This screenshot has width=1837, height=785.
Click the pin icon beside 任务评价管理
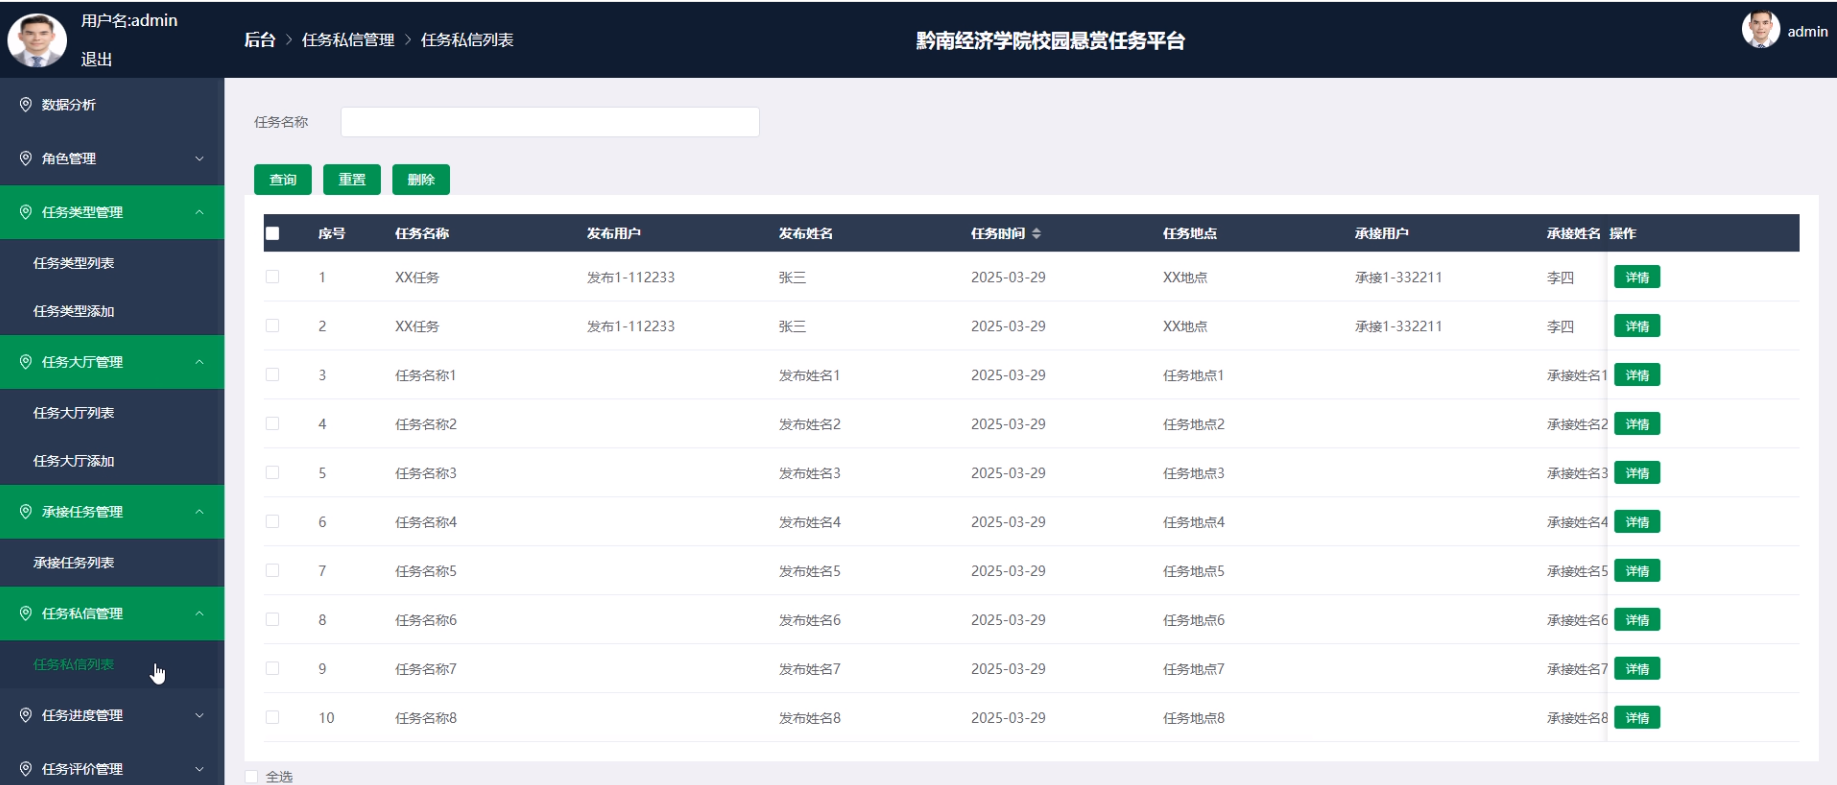[26, 768]
